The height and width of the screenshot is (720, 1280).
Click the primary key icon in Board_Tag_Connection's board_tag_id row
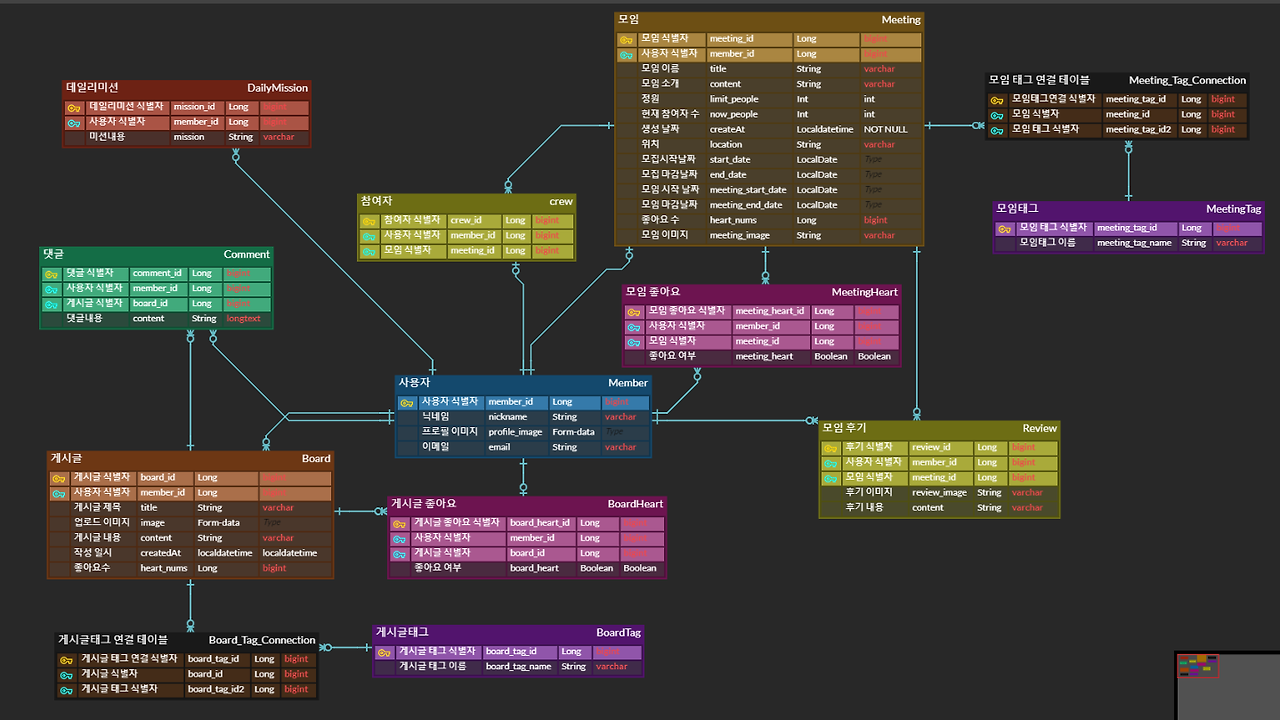tap(66, 660)
